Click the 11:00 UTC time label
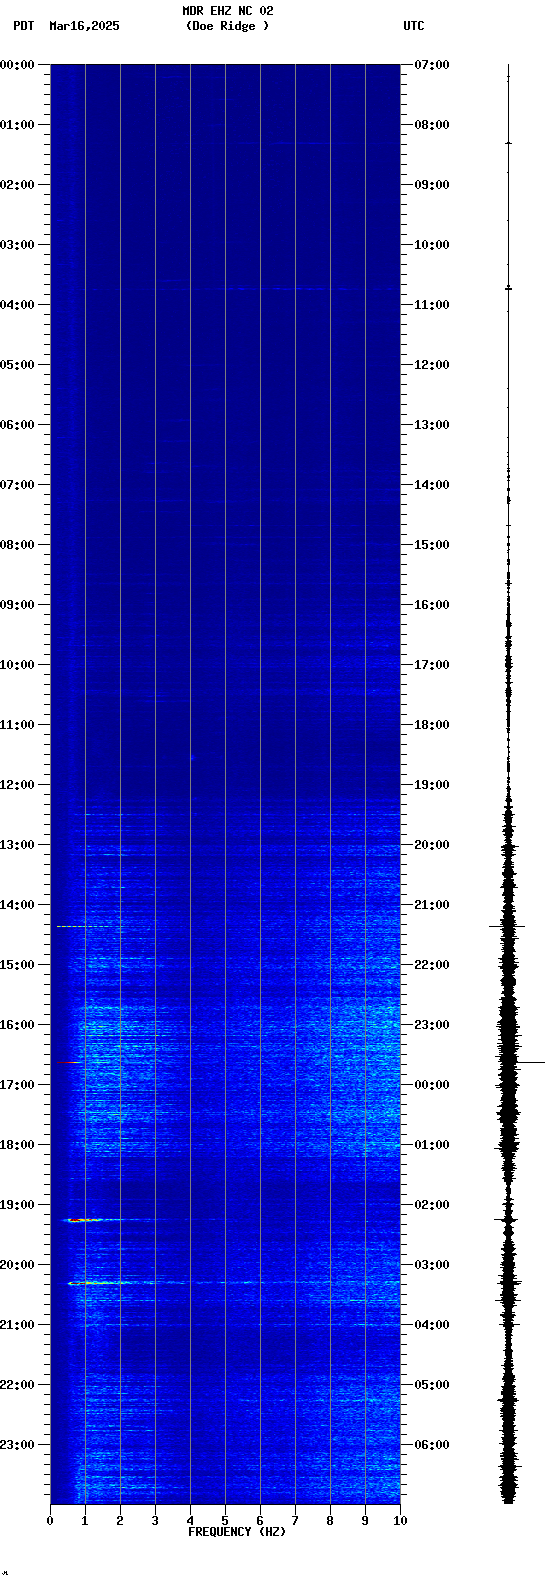 coord(432,305)
